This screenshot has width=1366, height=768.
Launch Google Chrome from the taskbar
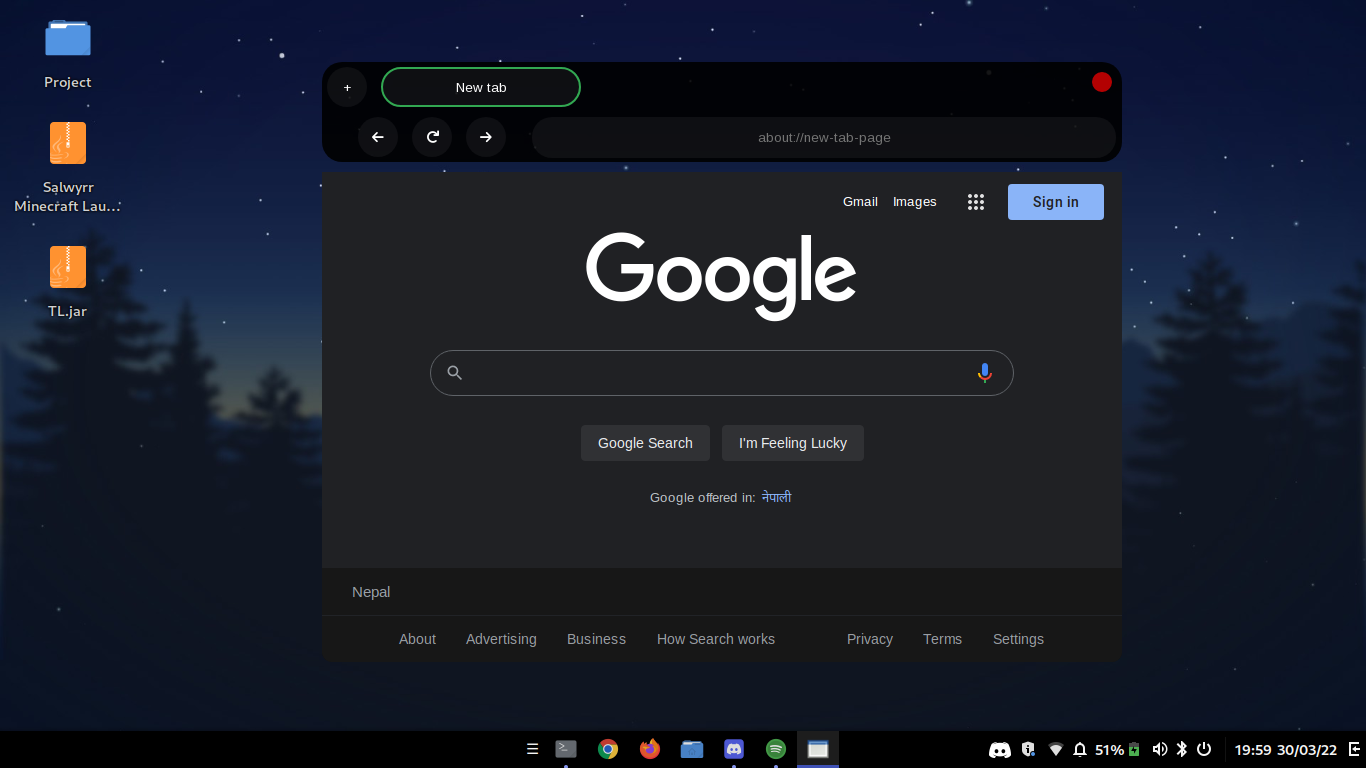(x=608, y=749)
